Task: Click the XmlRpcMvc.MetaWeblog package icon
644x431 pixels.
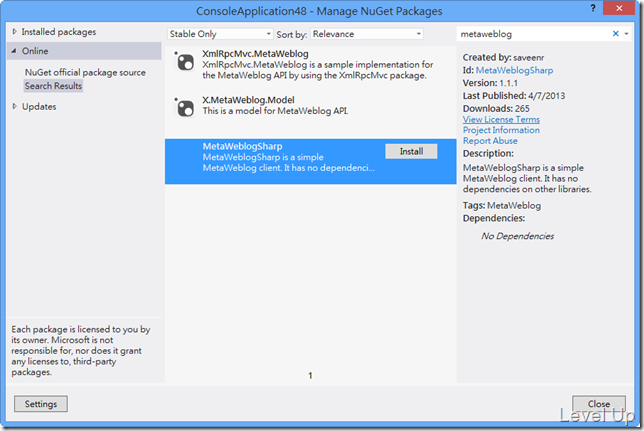Action: (185, 62)
